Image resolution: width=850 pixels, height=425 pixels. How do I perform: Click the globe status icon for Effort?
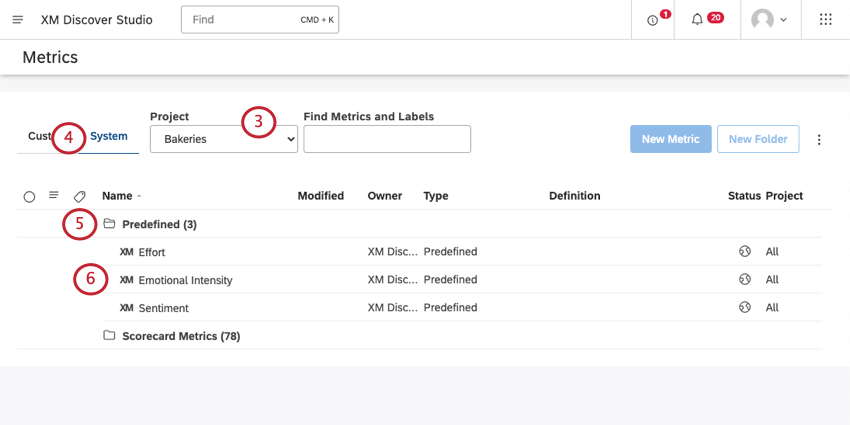[744, 252]
